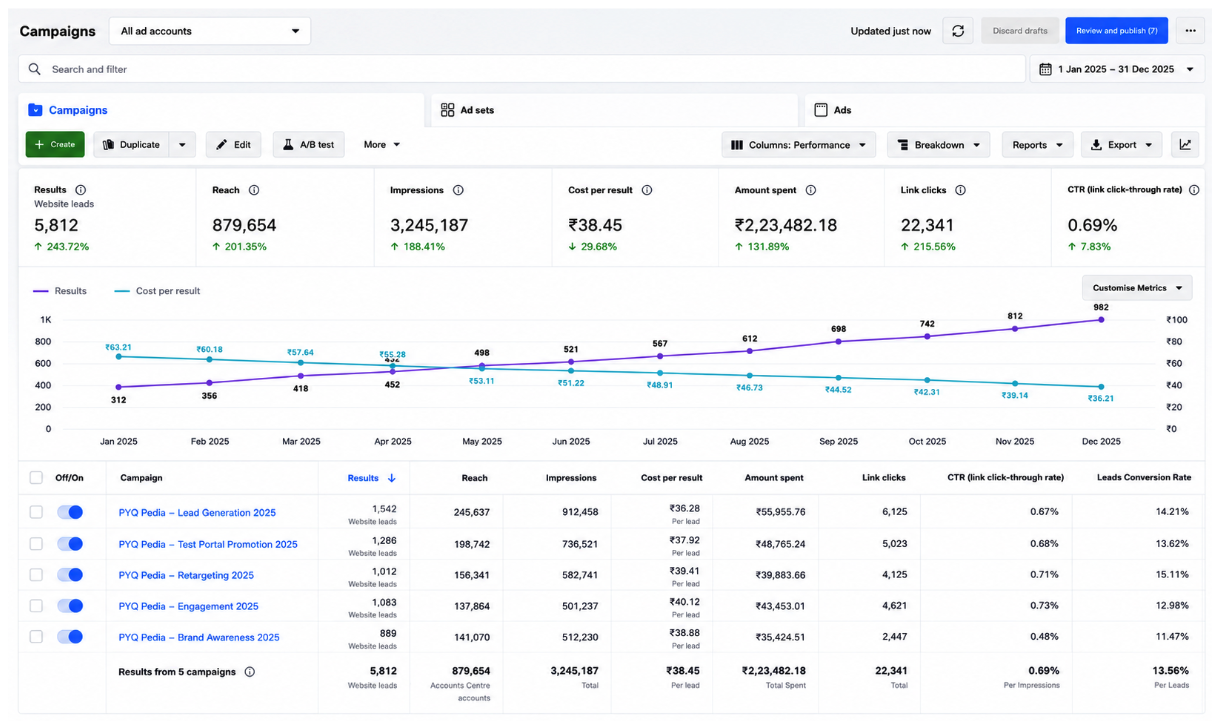
Task: Click the CTR info icon in summary
Action: [1194, 190]
